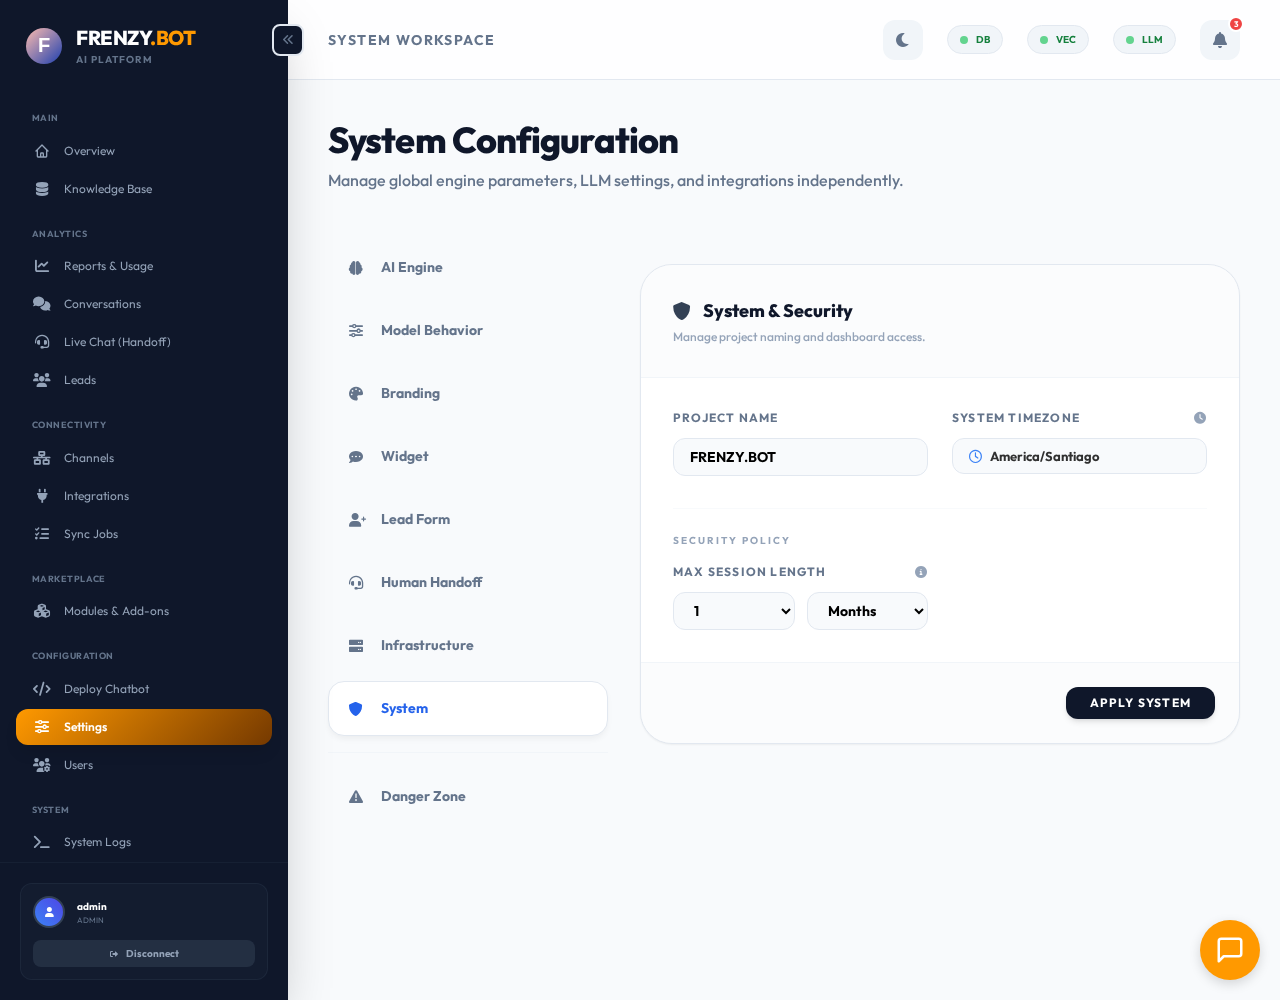This screenshot has width=1280, height=1000.
Task: Click the notifications bell icon
Action: [1219, 40]
